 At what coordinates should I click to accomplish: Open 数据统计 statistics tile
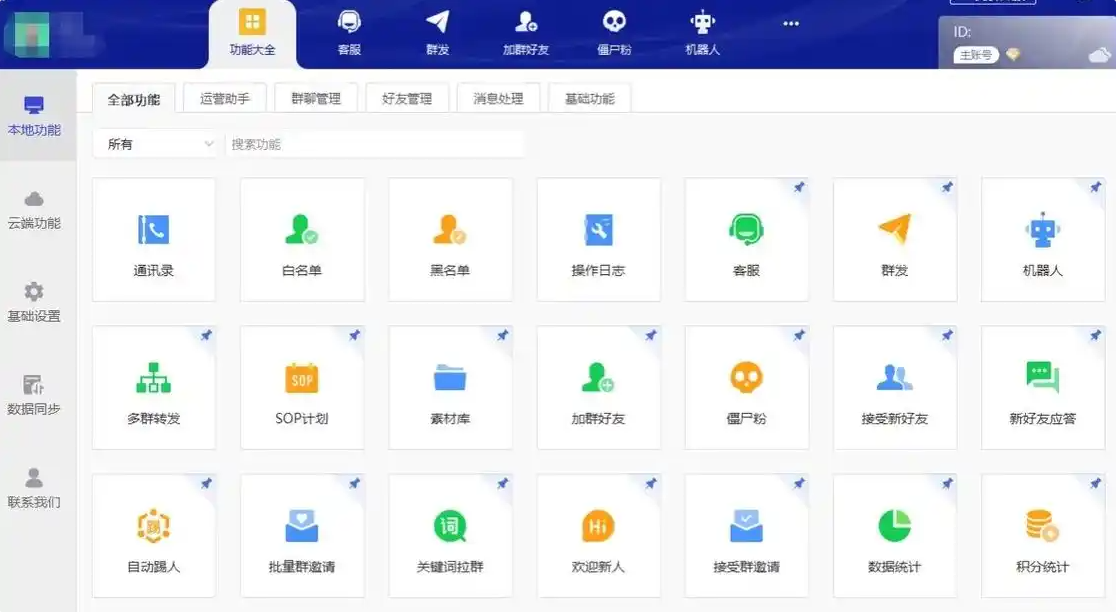point(895,536)
